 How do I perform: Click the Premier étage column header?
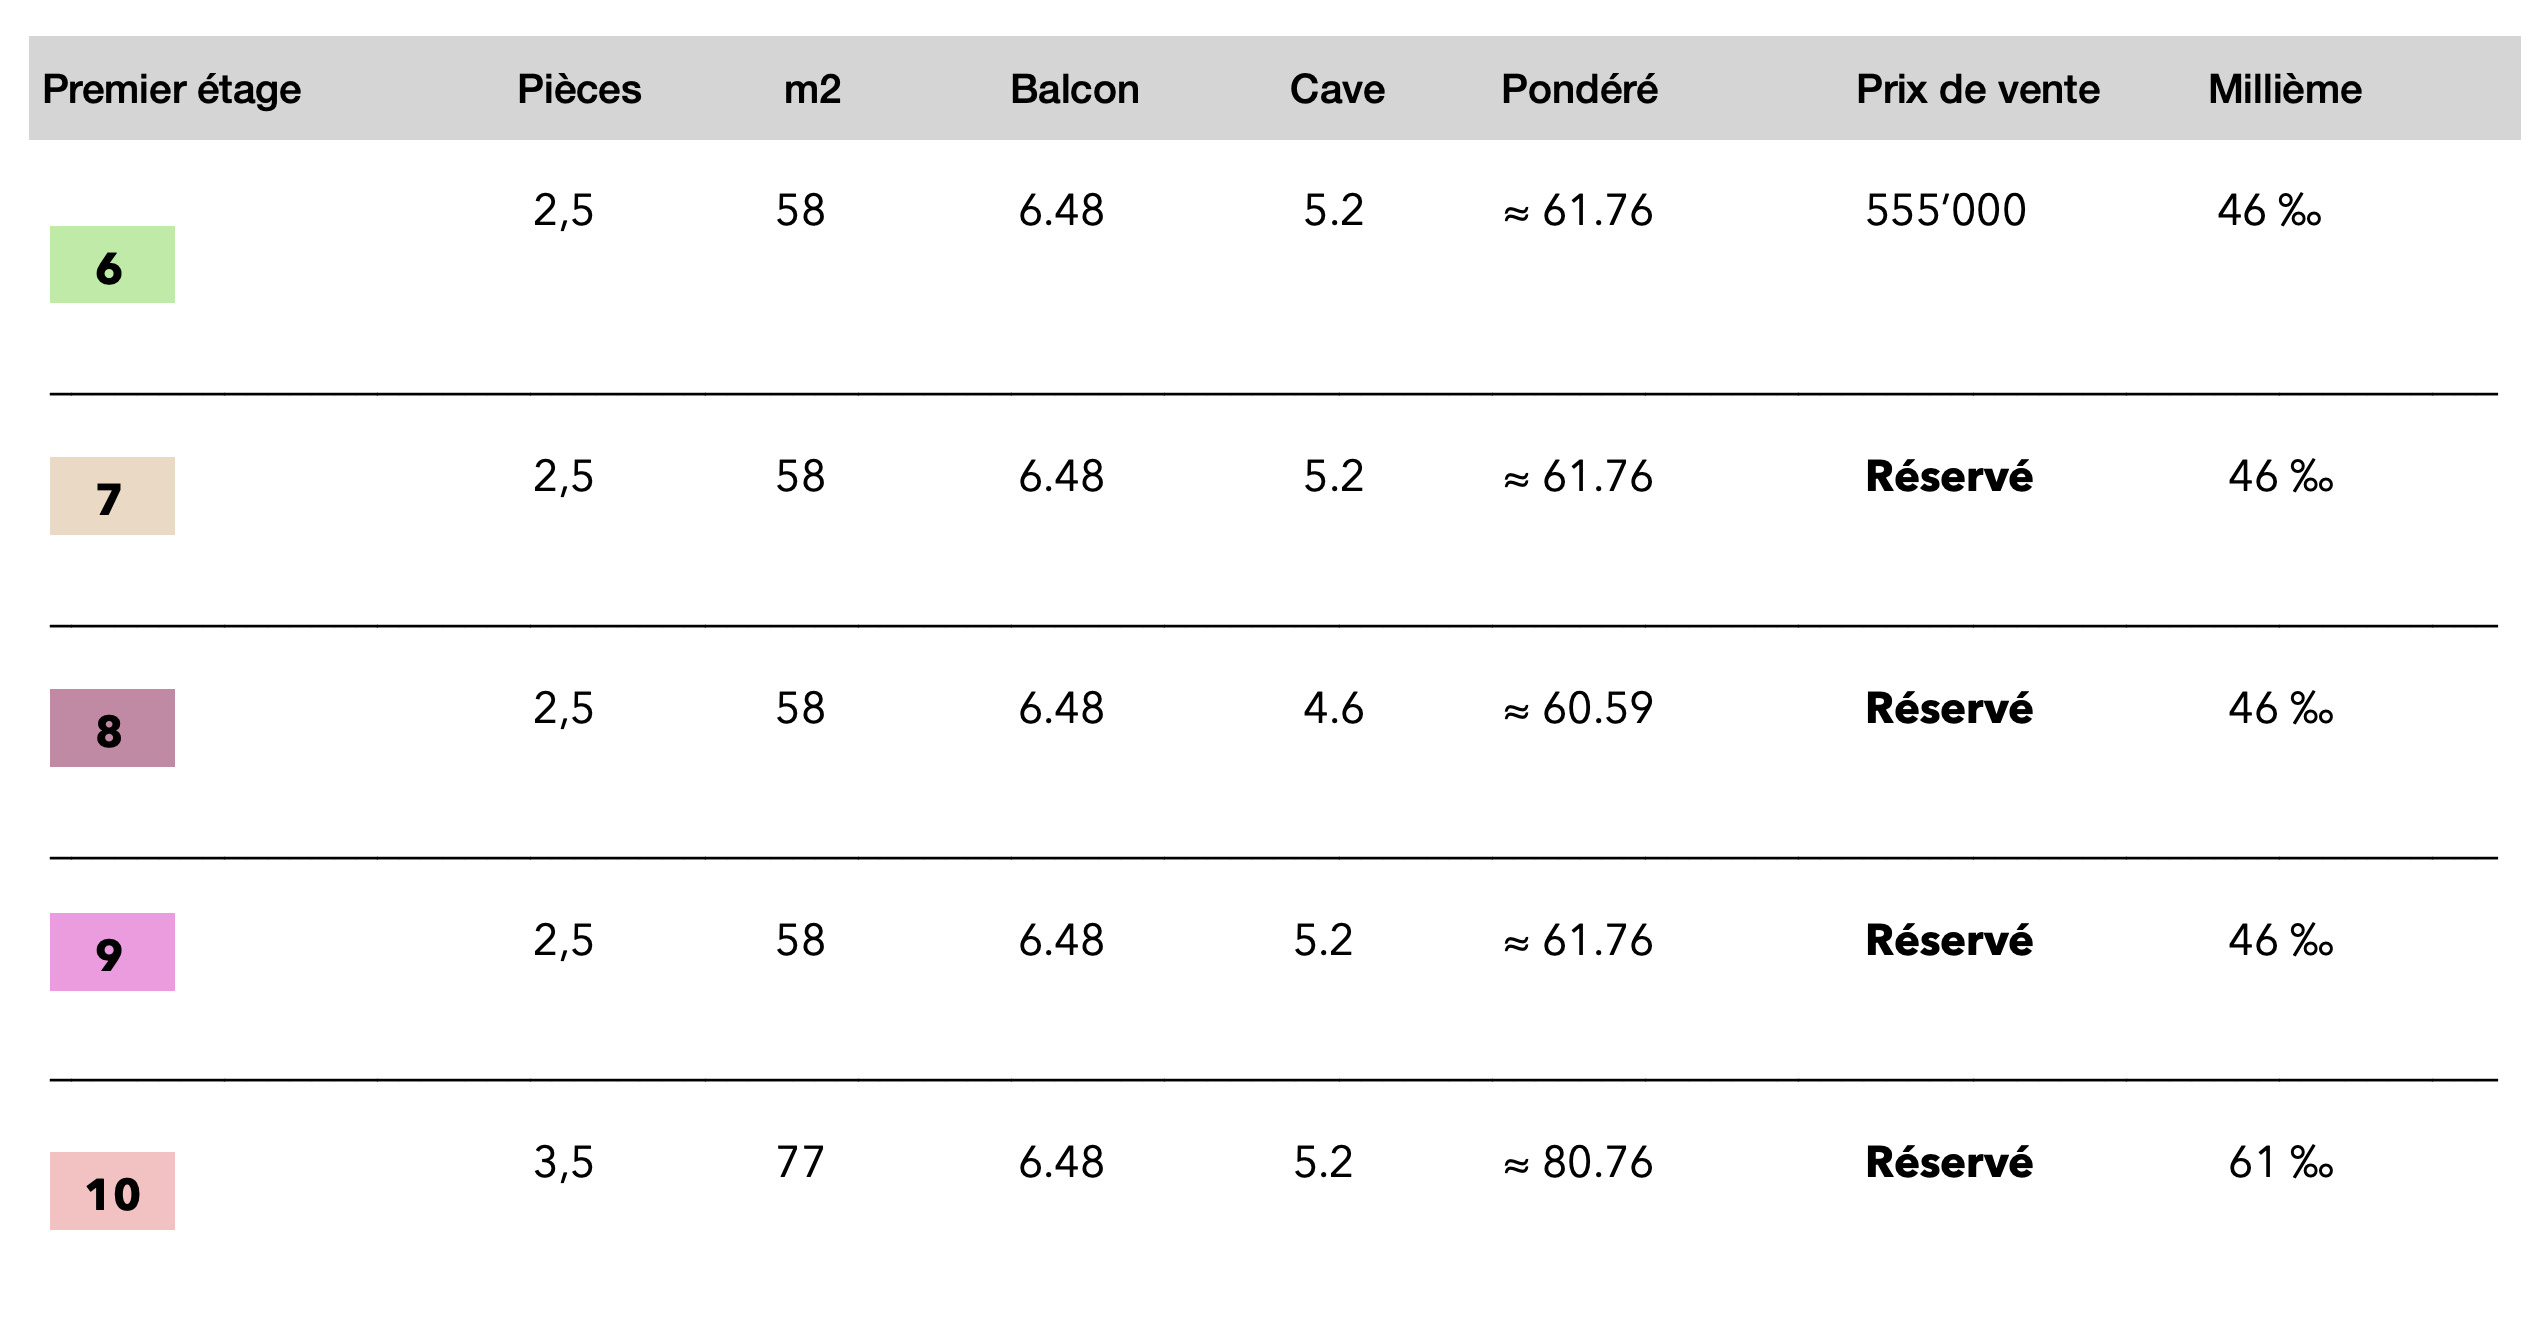point(171,90)
